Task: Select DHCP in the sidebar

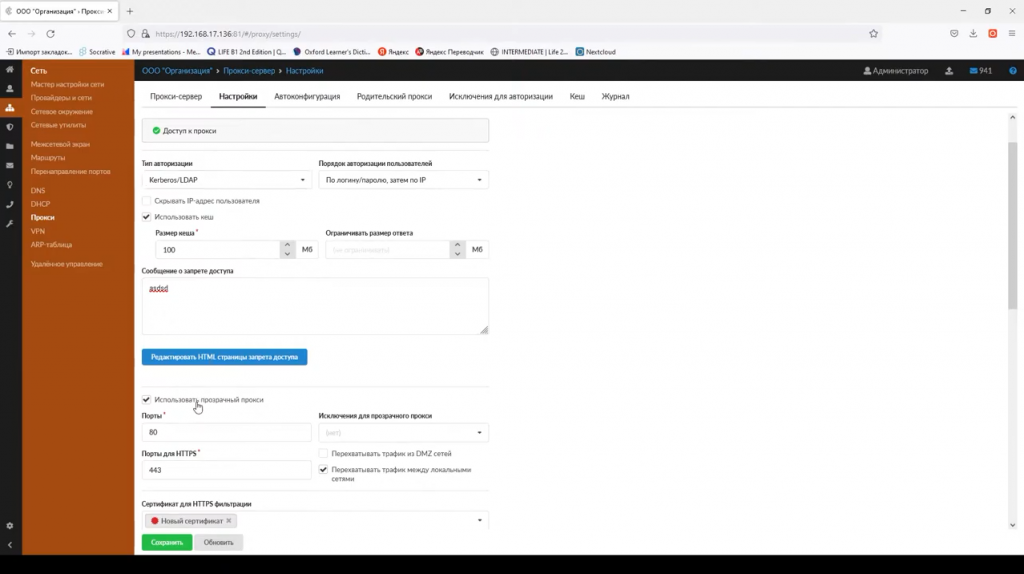Action: (x=40, y=204)
